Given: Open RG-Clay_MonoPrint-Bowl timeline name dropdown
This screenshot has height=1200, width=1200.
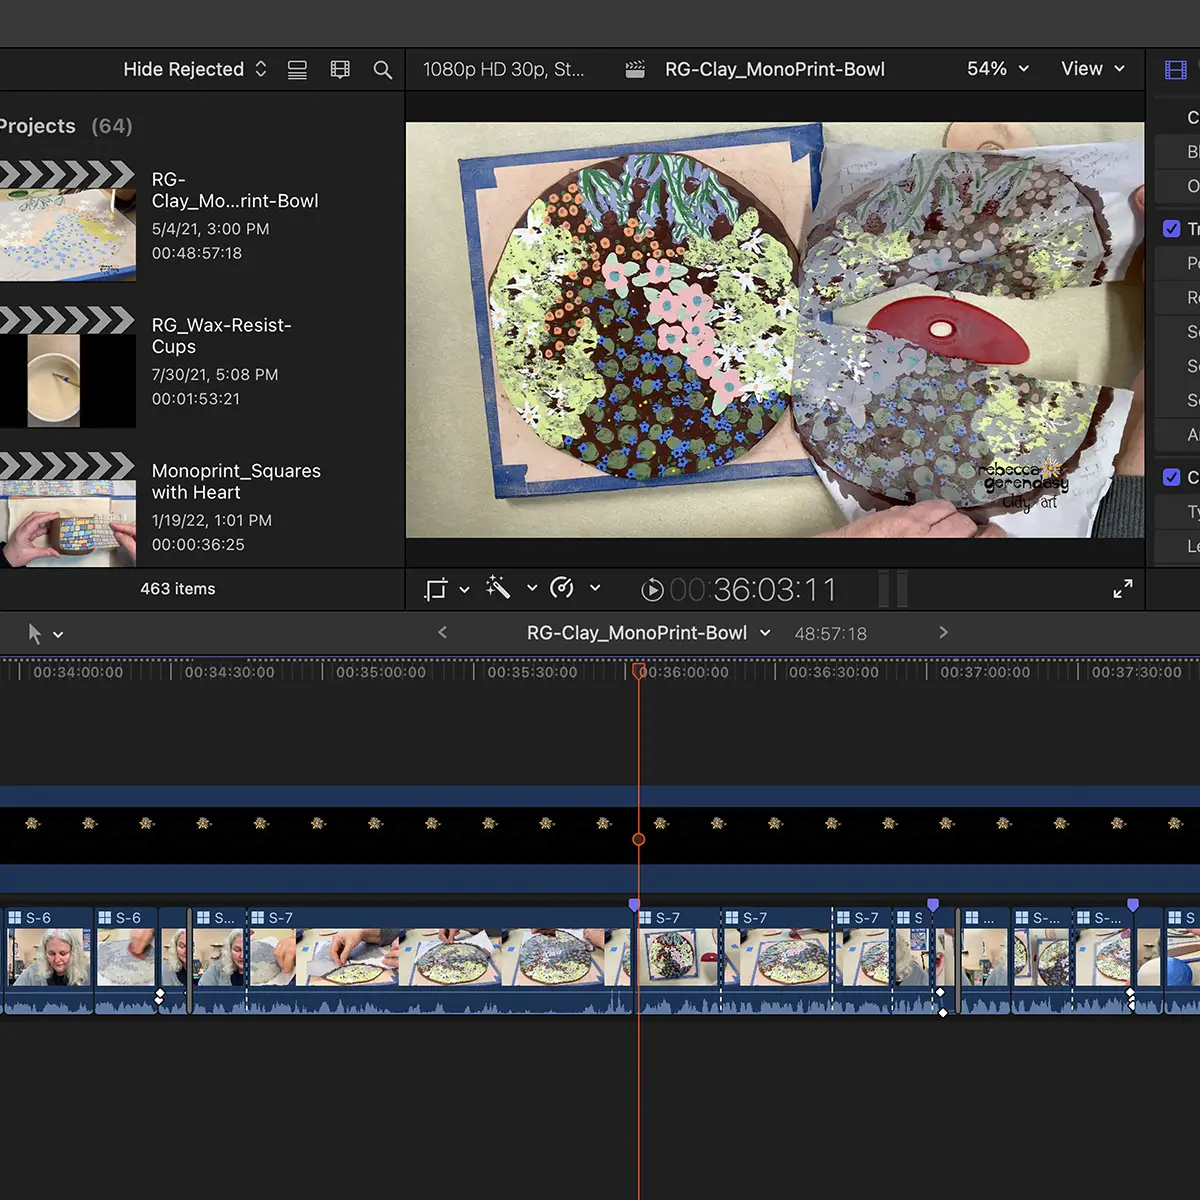Looking at the screenshot, I should tap(648, 633).
